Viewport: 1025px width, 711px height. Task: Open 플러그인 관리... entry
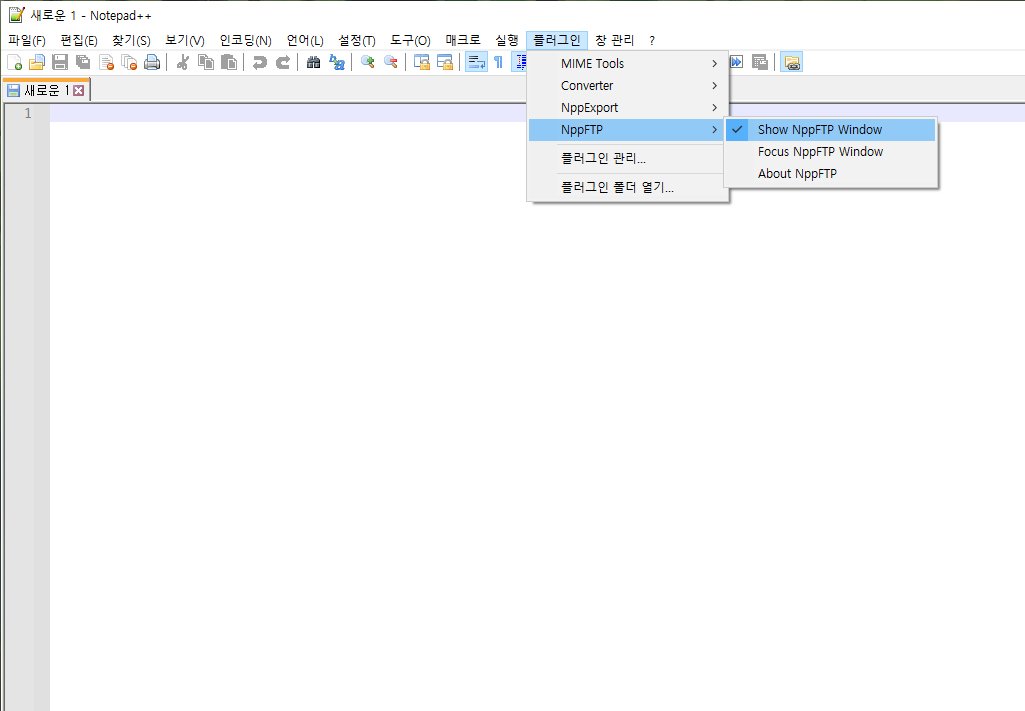click(628, 159)
